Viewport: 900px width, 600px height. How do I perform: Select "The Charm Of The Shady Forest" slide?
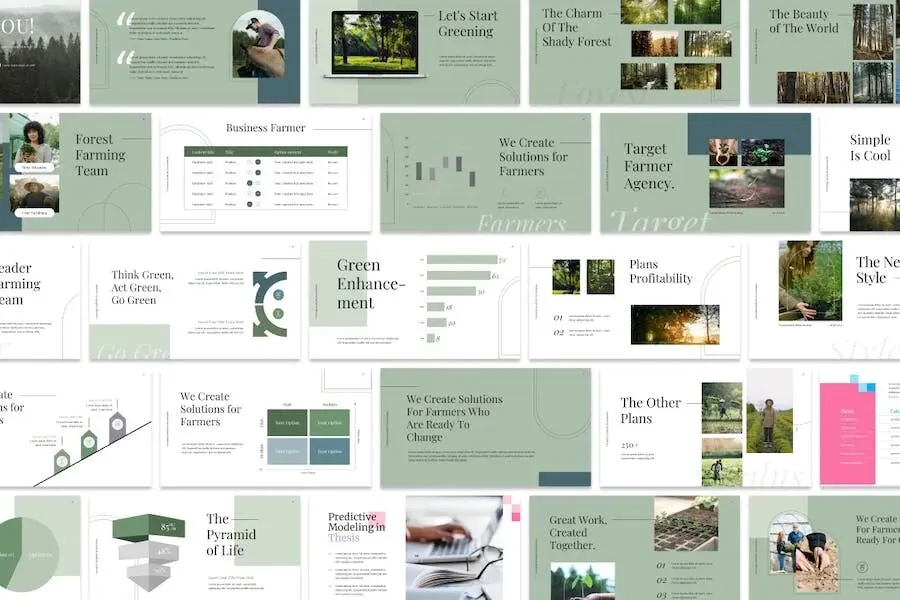pos(634,52)
